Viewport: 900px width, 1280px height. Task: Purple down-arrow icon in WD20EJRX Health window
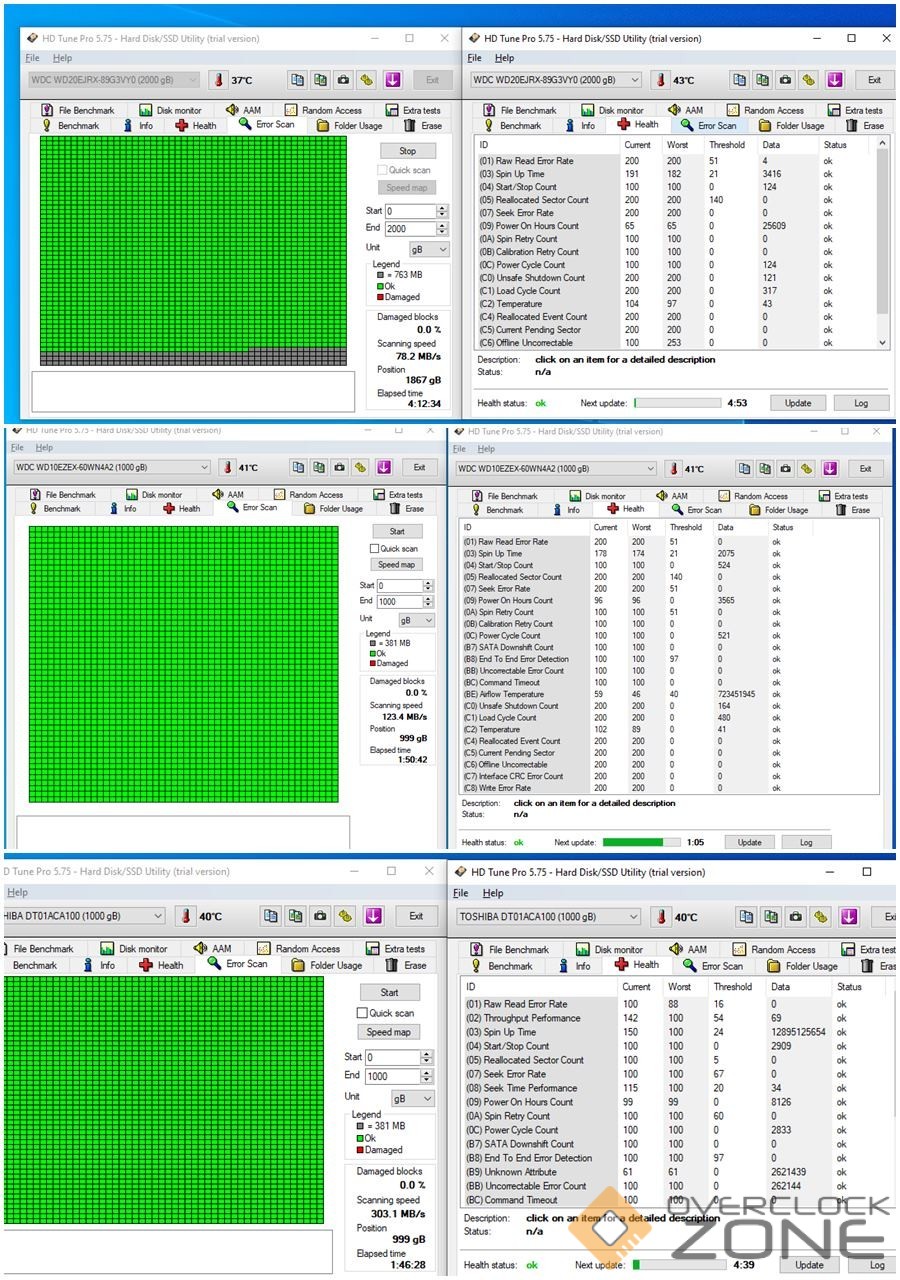pos(835,80)
